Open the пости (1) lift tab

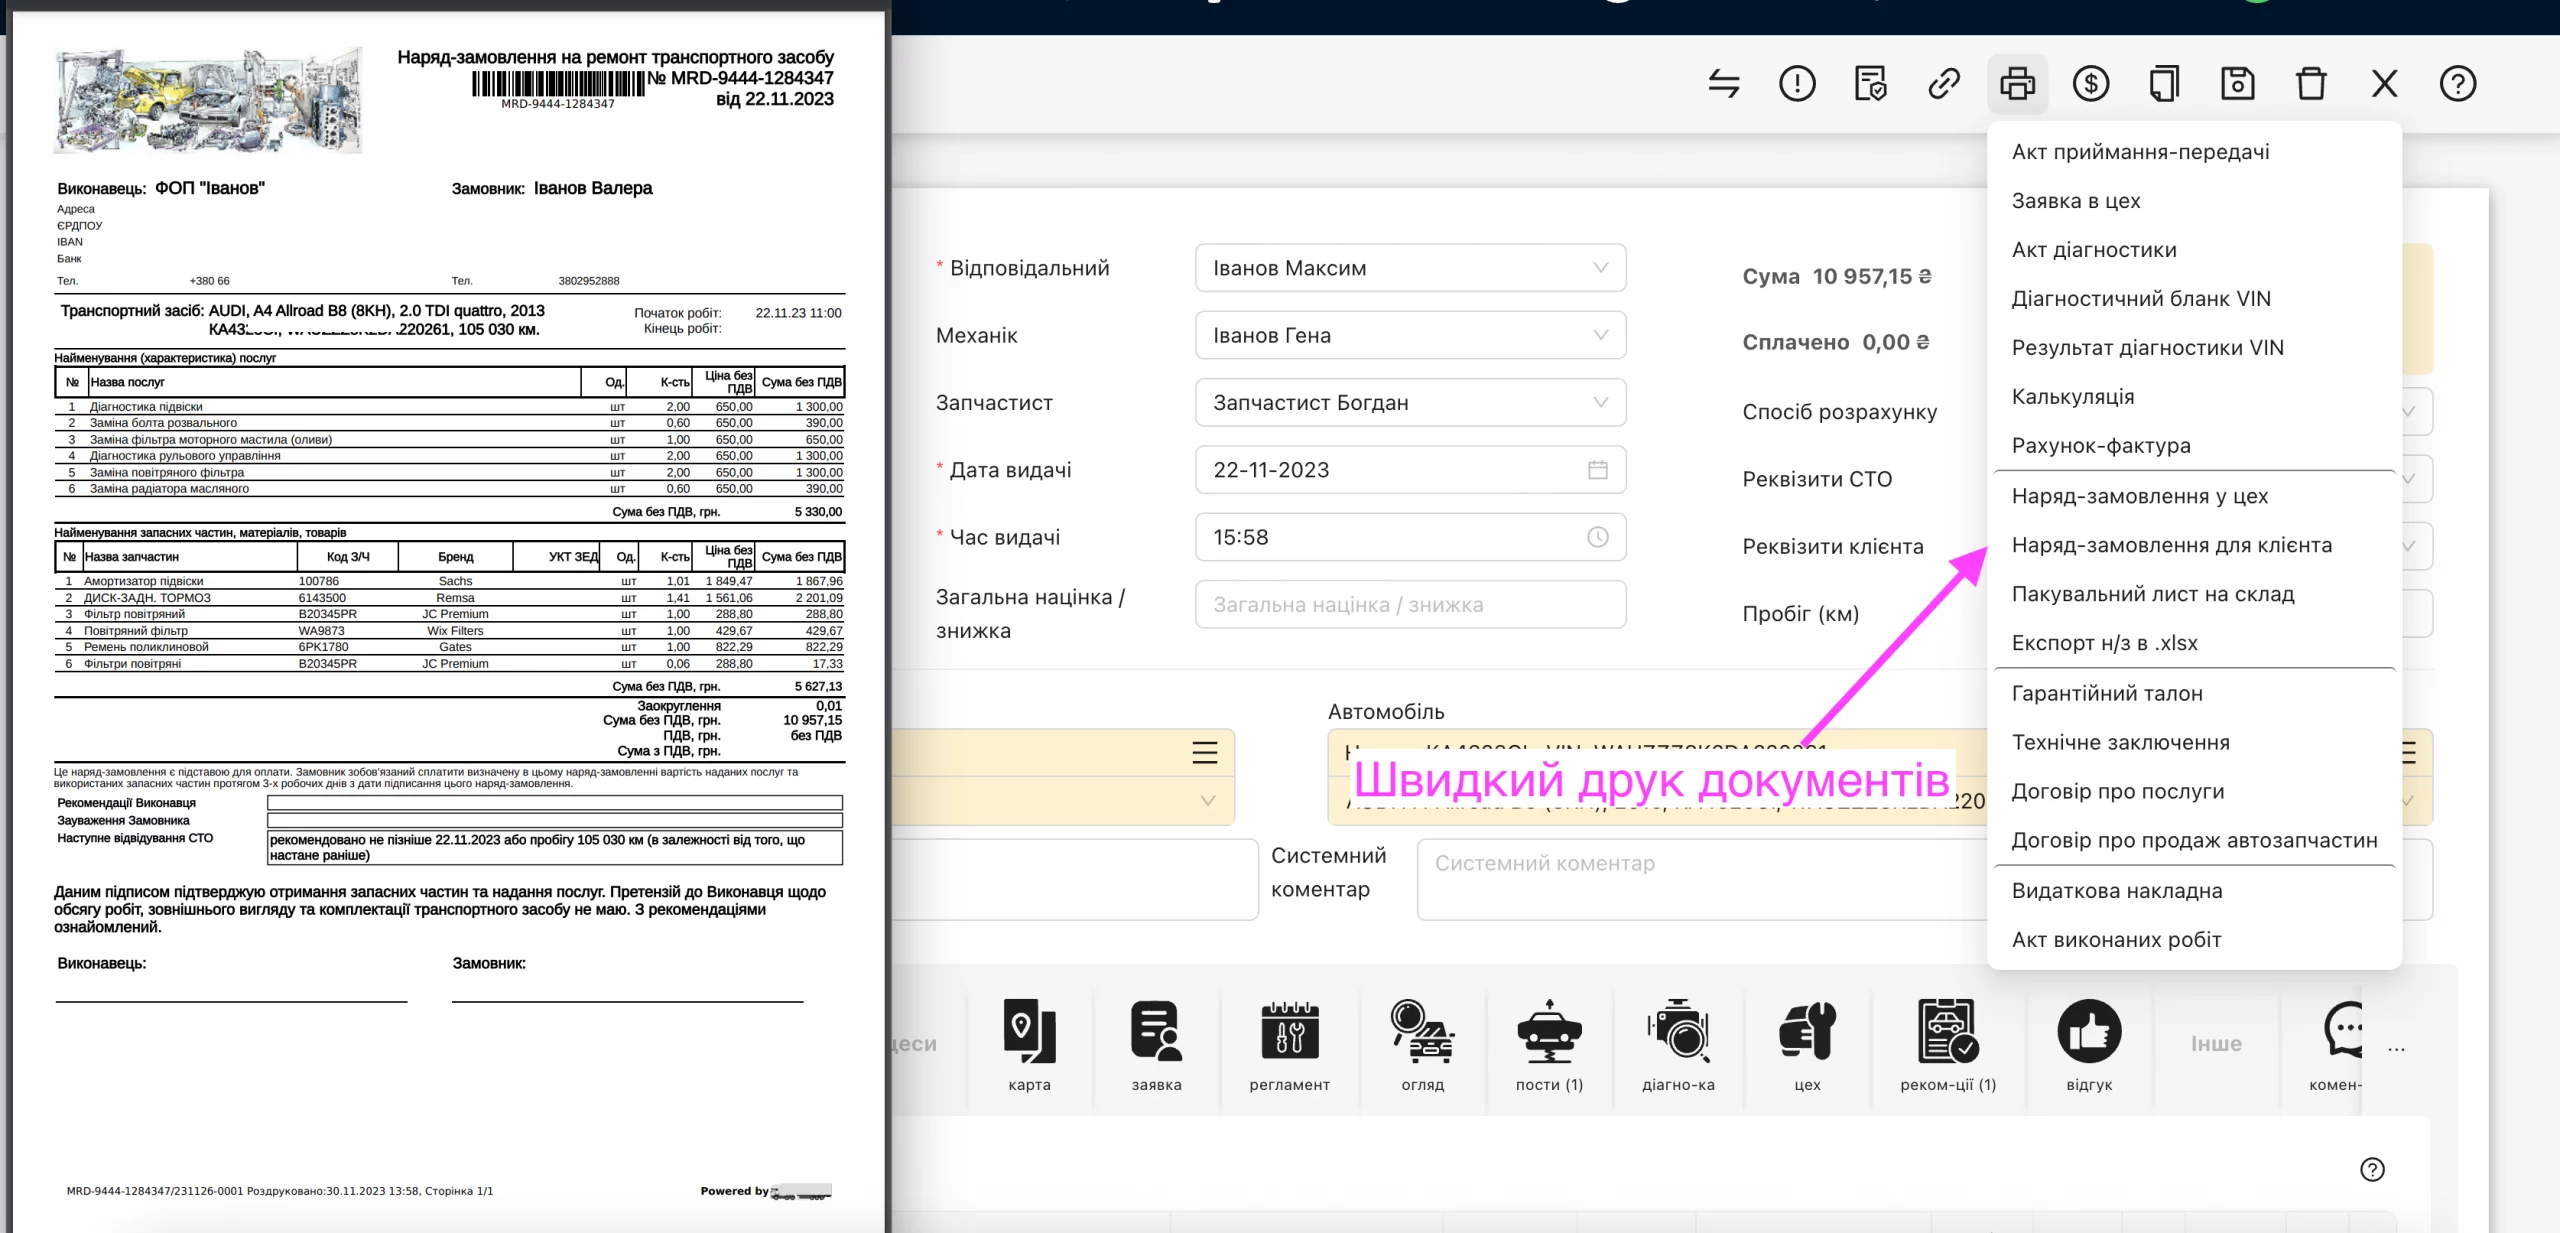point(1549,1044)
